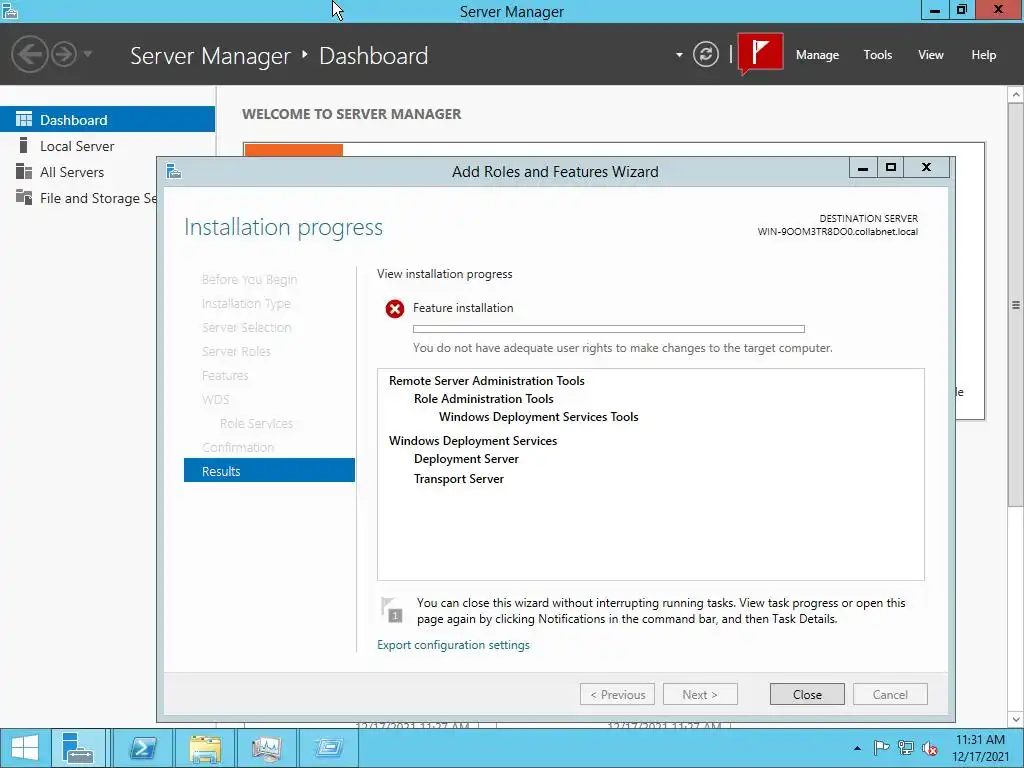
Task: Open Server Manager from the taskbar
Action: point(78,748)
